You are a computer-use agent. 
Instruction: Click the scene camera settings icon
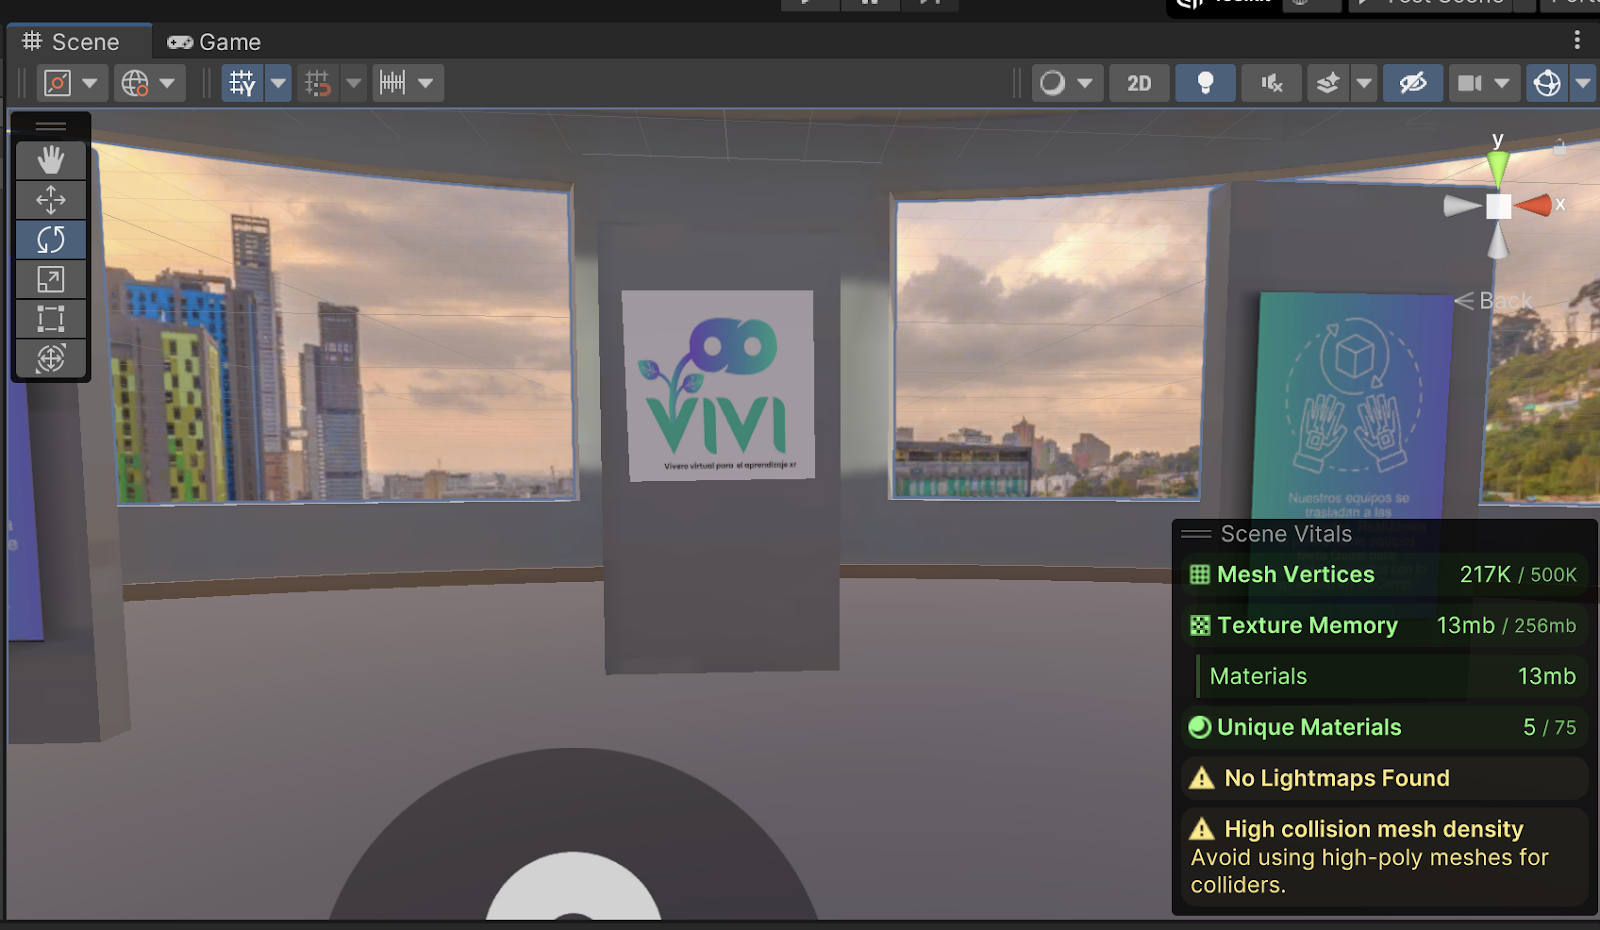(x=1469, y=83)
